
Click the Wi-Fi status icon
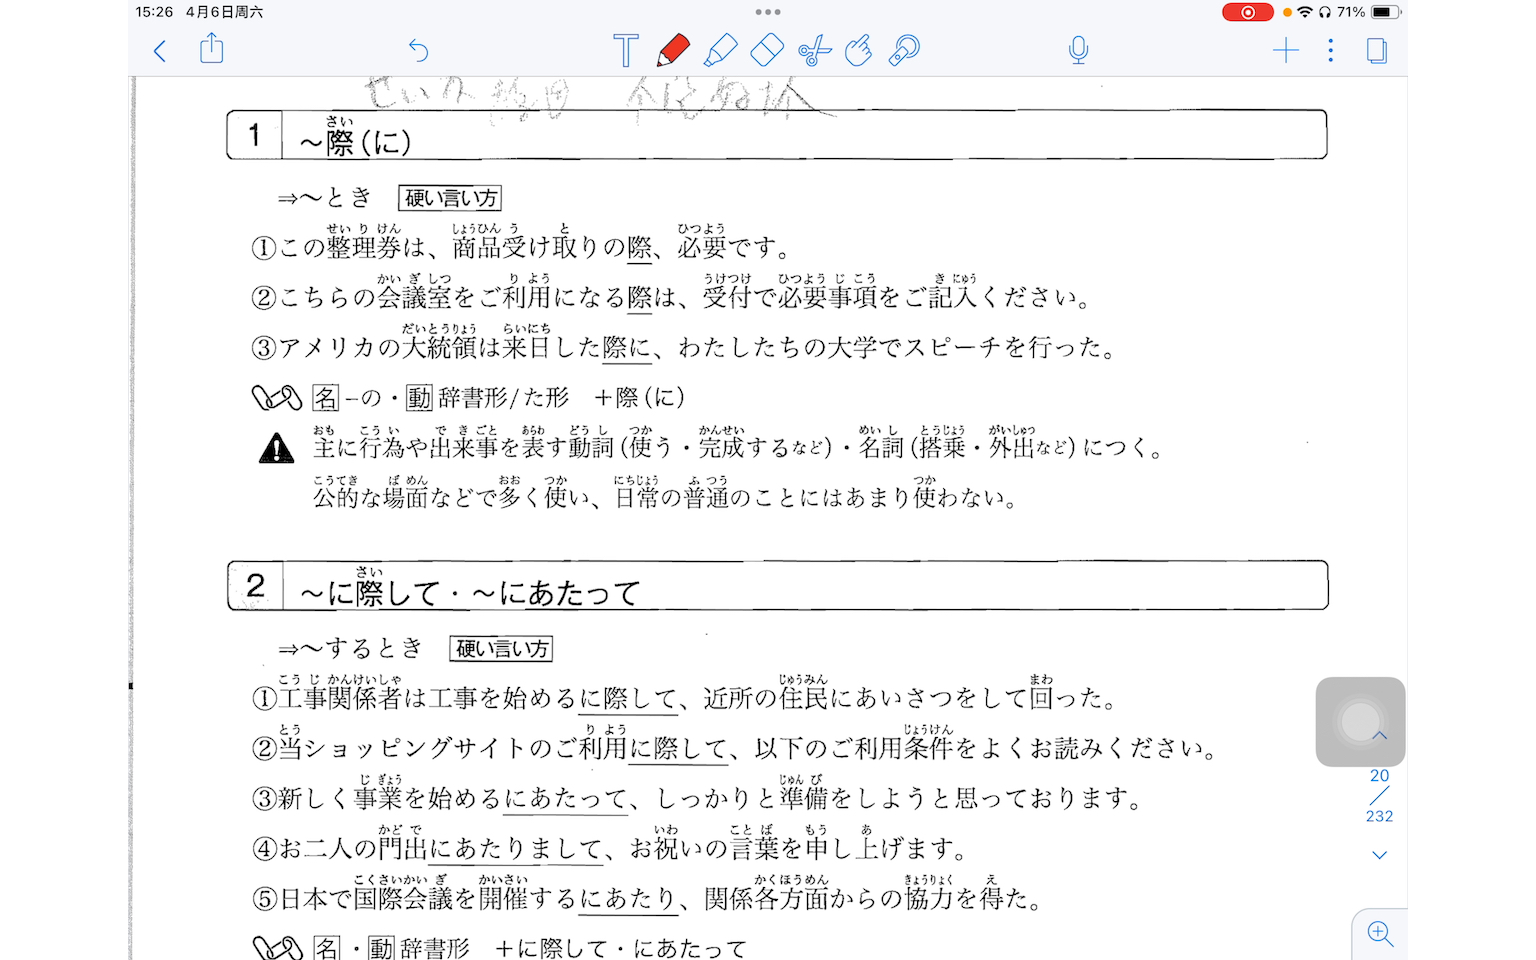tap(1305, 12)
